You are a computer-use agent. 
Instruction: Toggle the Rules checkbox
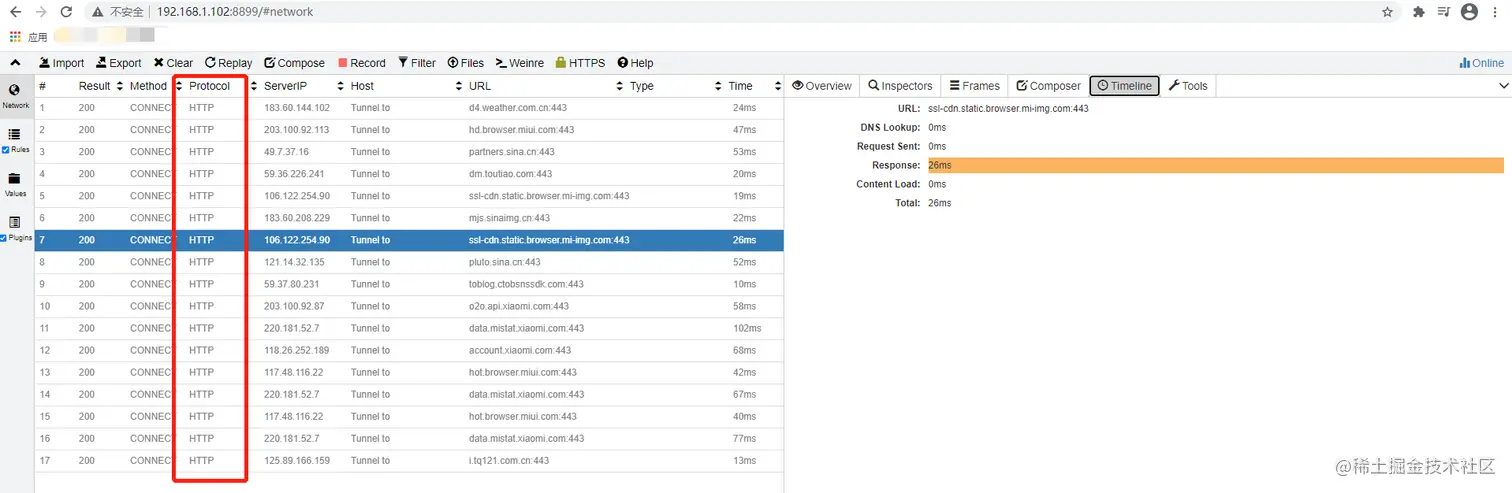pos(6,150)
